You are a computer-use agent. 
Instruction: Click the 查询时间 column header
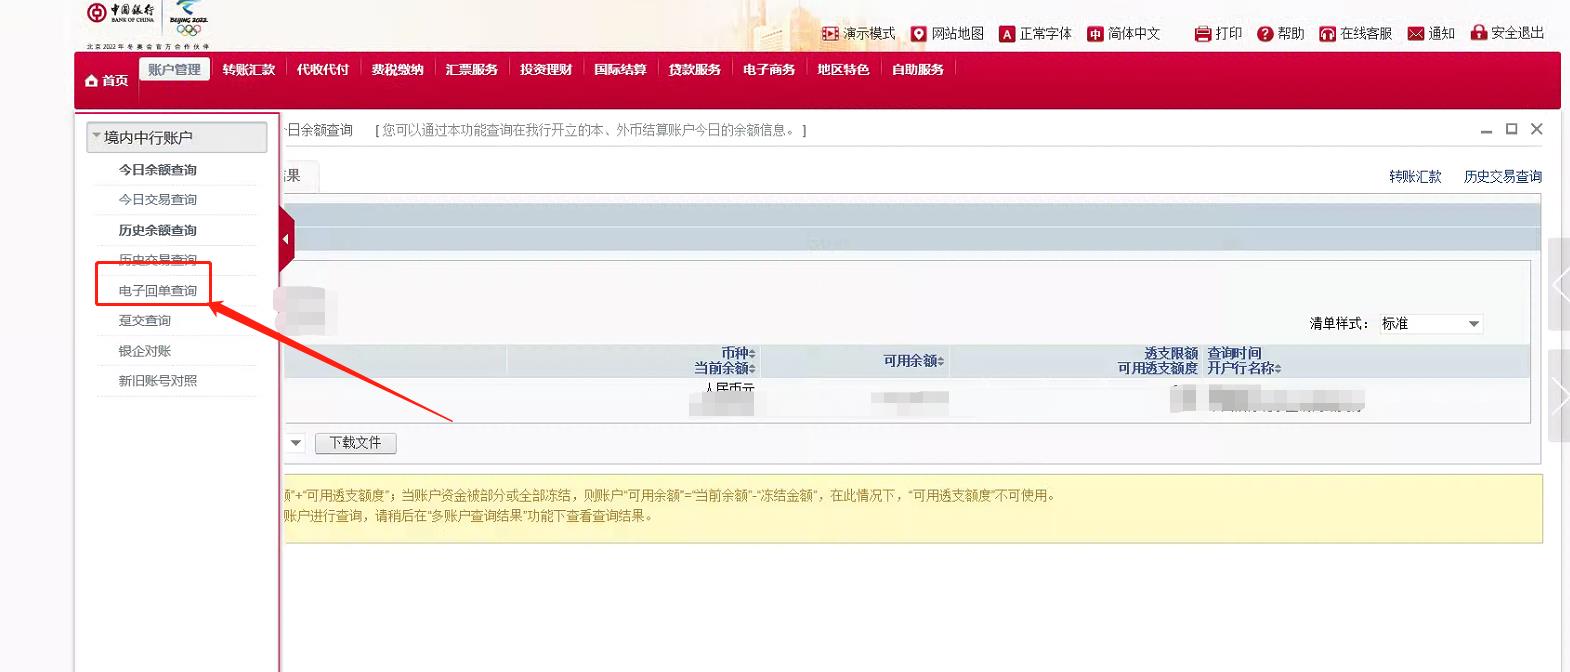coord(1234,353)
